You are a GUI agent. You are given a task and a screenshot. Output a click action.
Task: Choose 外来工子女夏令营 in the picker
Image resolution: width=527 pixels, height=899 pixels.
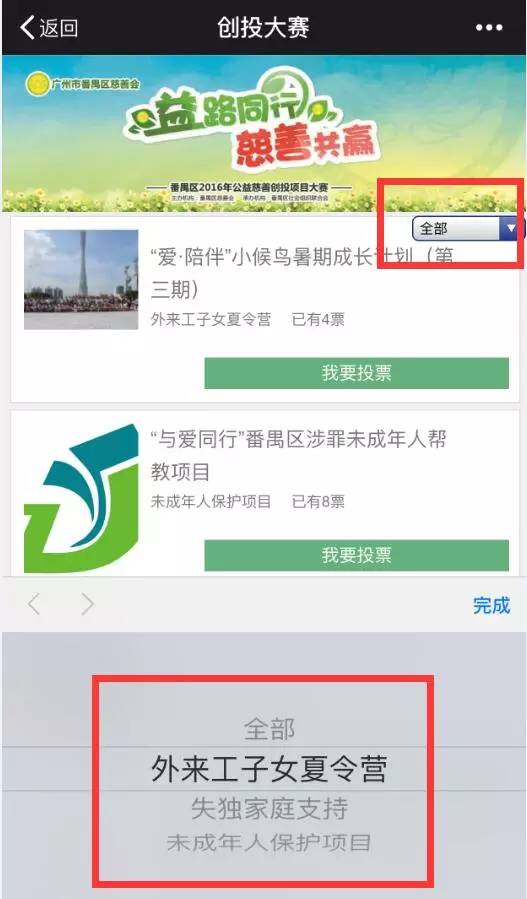tap(269, 769)
